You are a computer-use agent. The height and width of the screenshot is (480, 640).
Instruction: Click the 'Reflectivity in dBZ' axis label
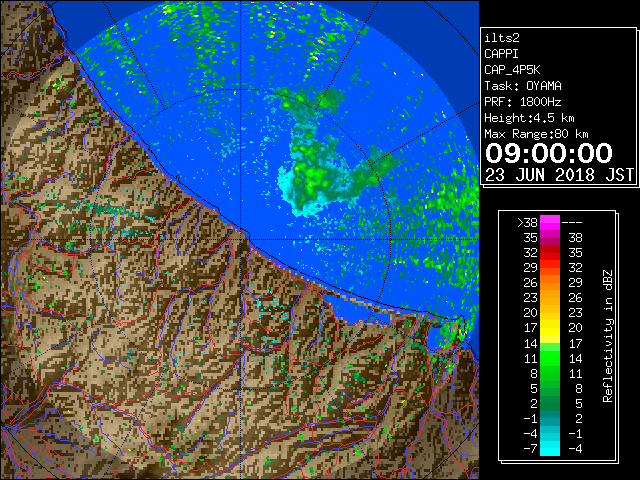pyautogui.click(x=608, y=336)
